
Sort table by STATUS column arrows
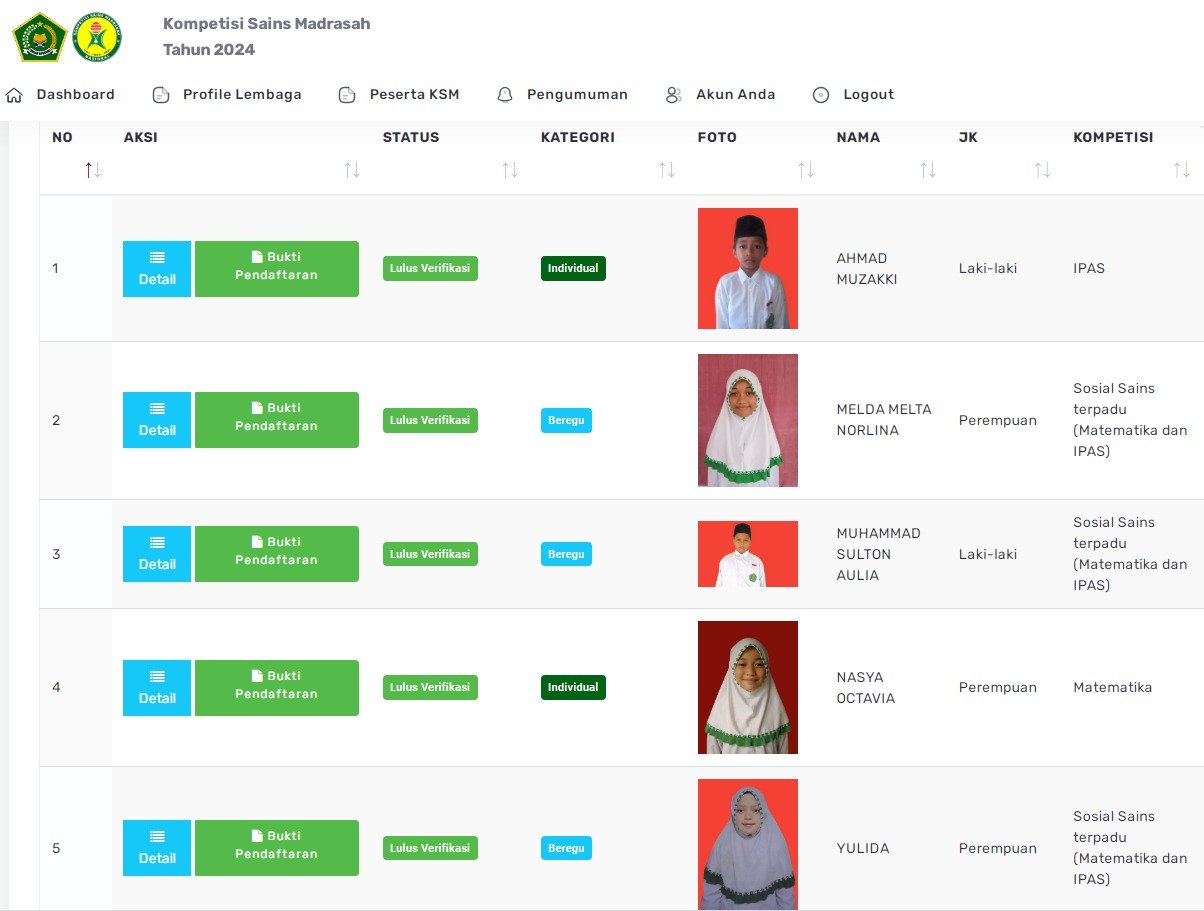[x=510, y=170]
